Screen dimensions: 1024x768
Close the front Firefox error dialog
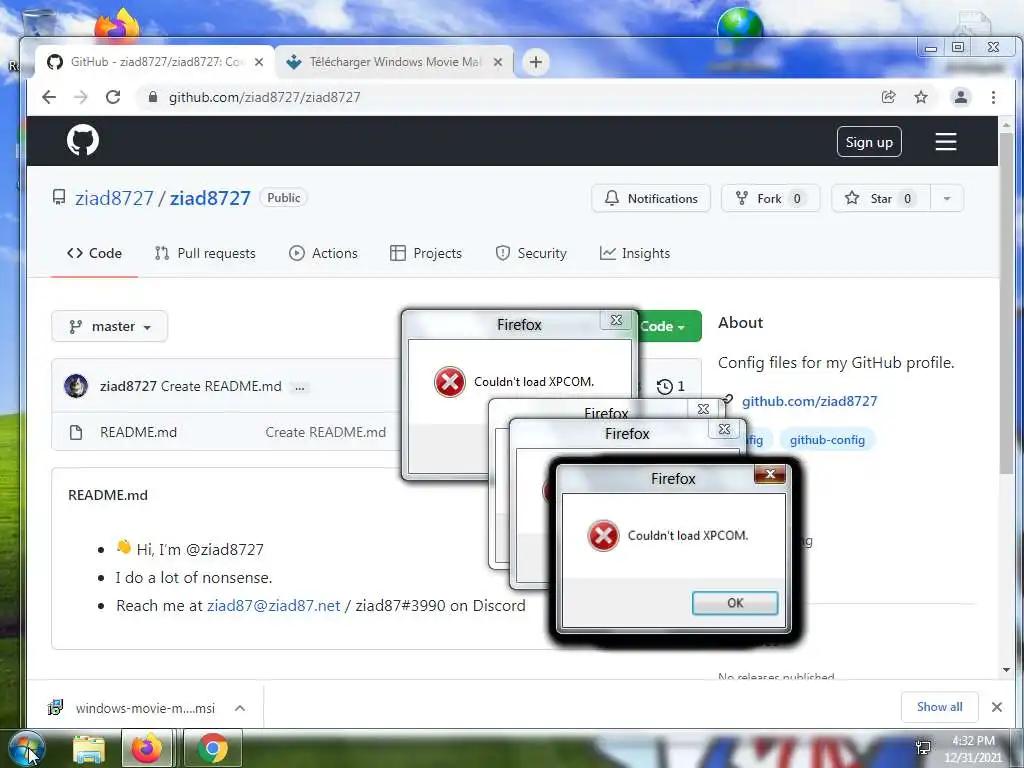click(770, 474)
